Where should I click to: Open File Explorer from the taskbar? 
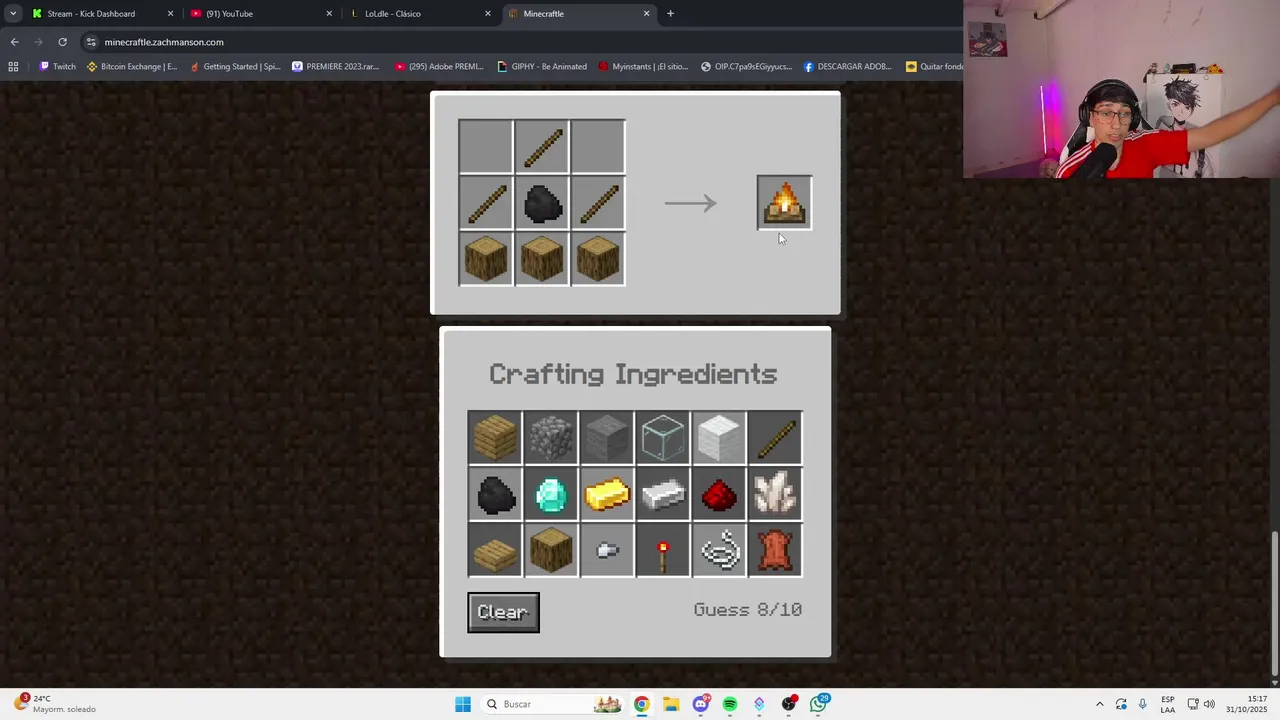[x=670, y=704]
